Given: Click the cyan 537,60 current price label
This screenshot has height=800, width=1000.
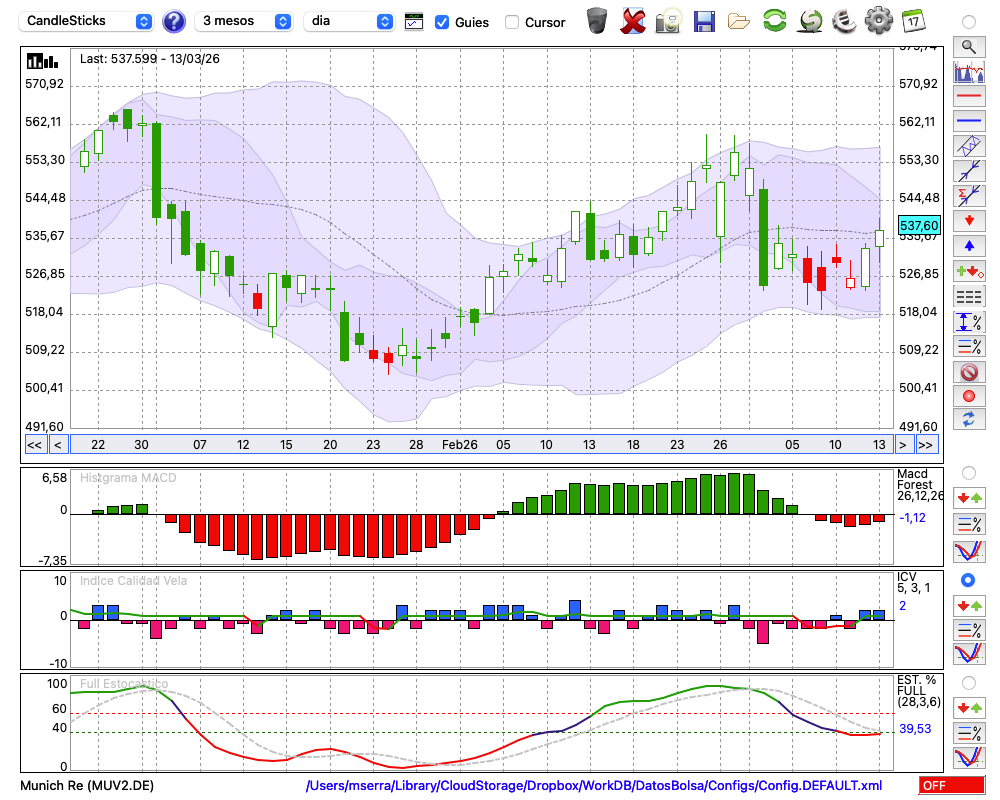Looking at the screenshot, I should coord(919,226).
